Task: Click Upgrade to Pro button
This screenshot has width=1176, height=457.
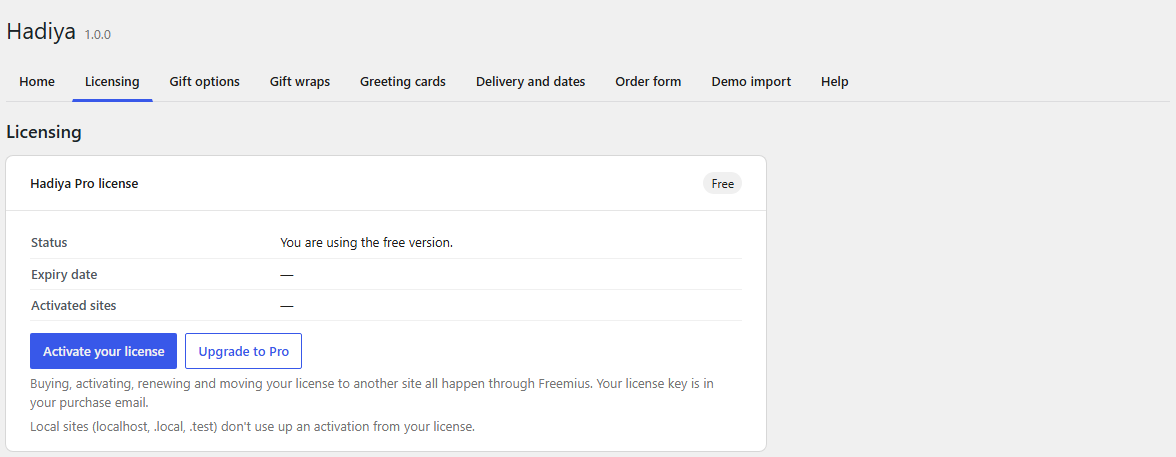Action: [244, 351]
